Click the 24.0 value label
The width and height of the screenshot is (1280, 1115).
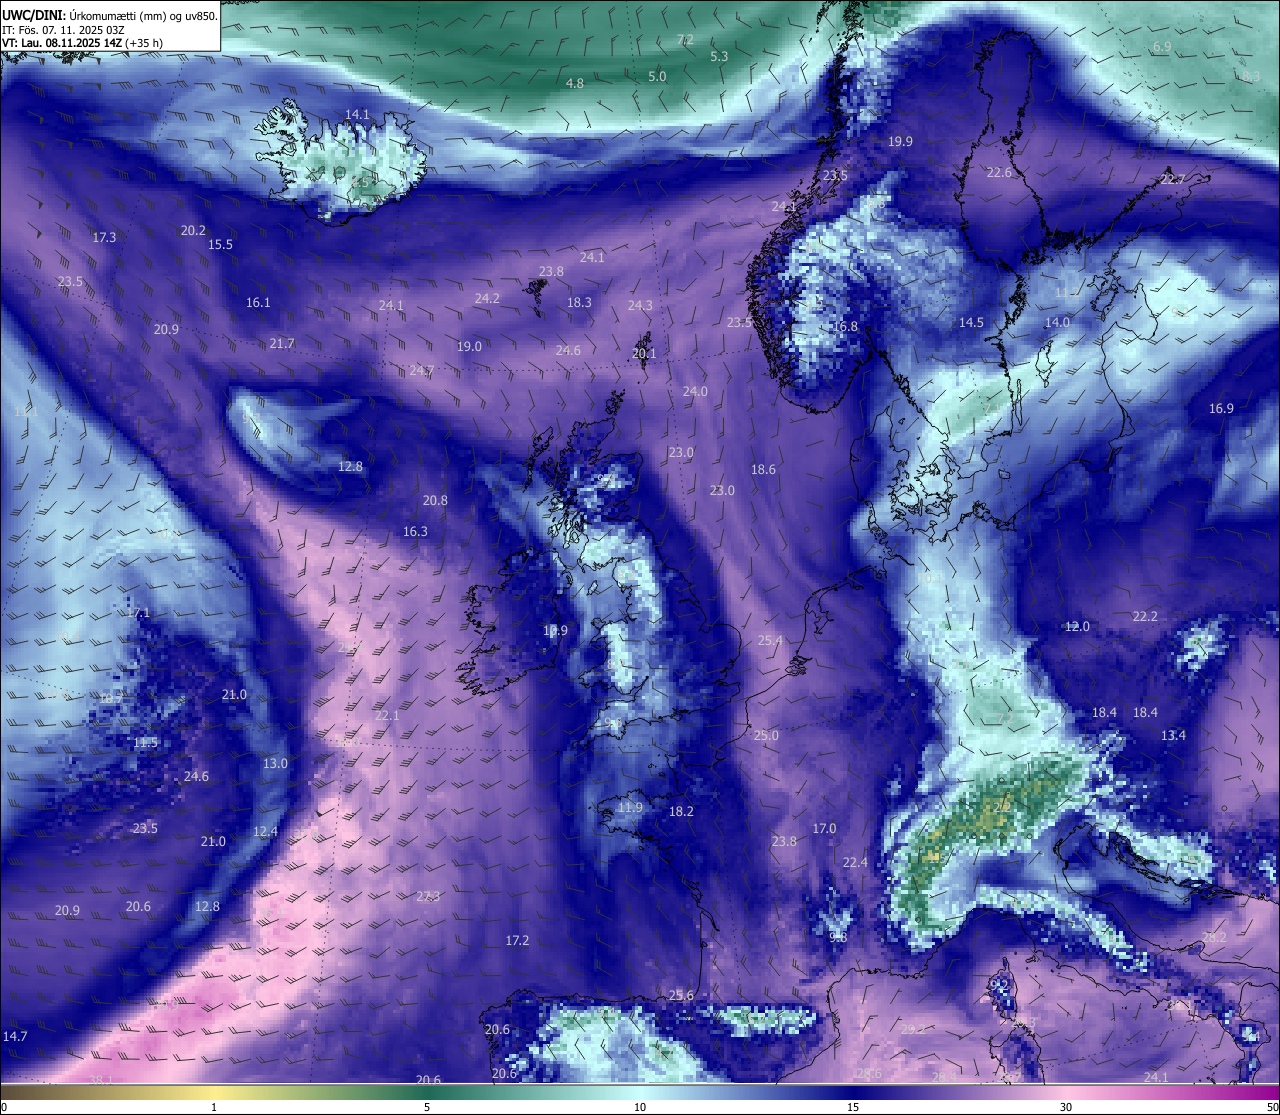click(x=695, y=392)
